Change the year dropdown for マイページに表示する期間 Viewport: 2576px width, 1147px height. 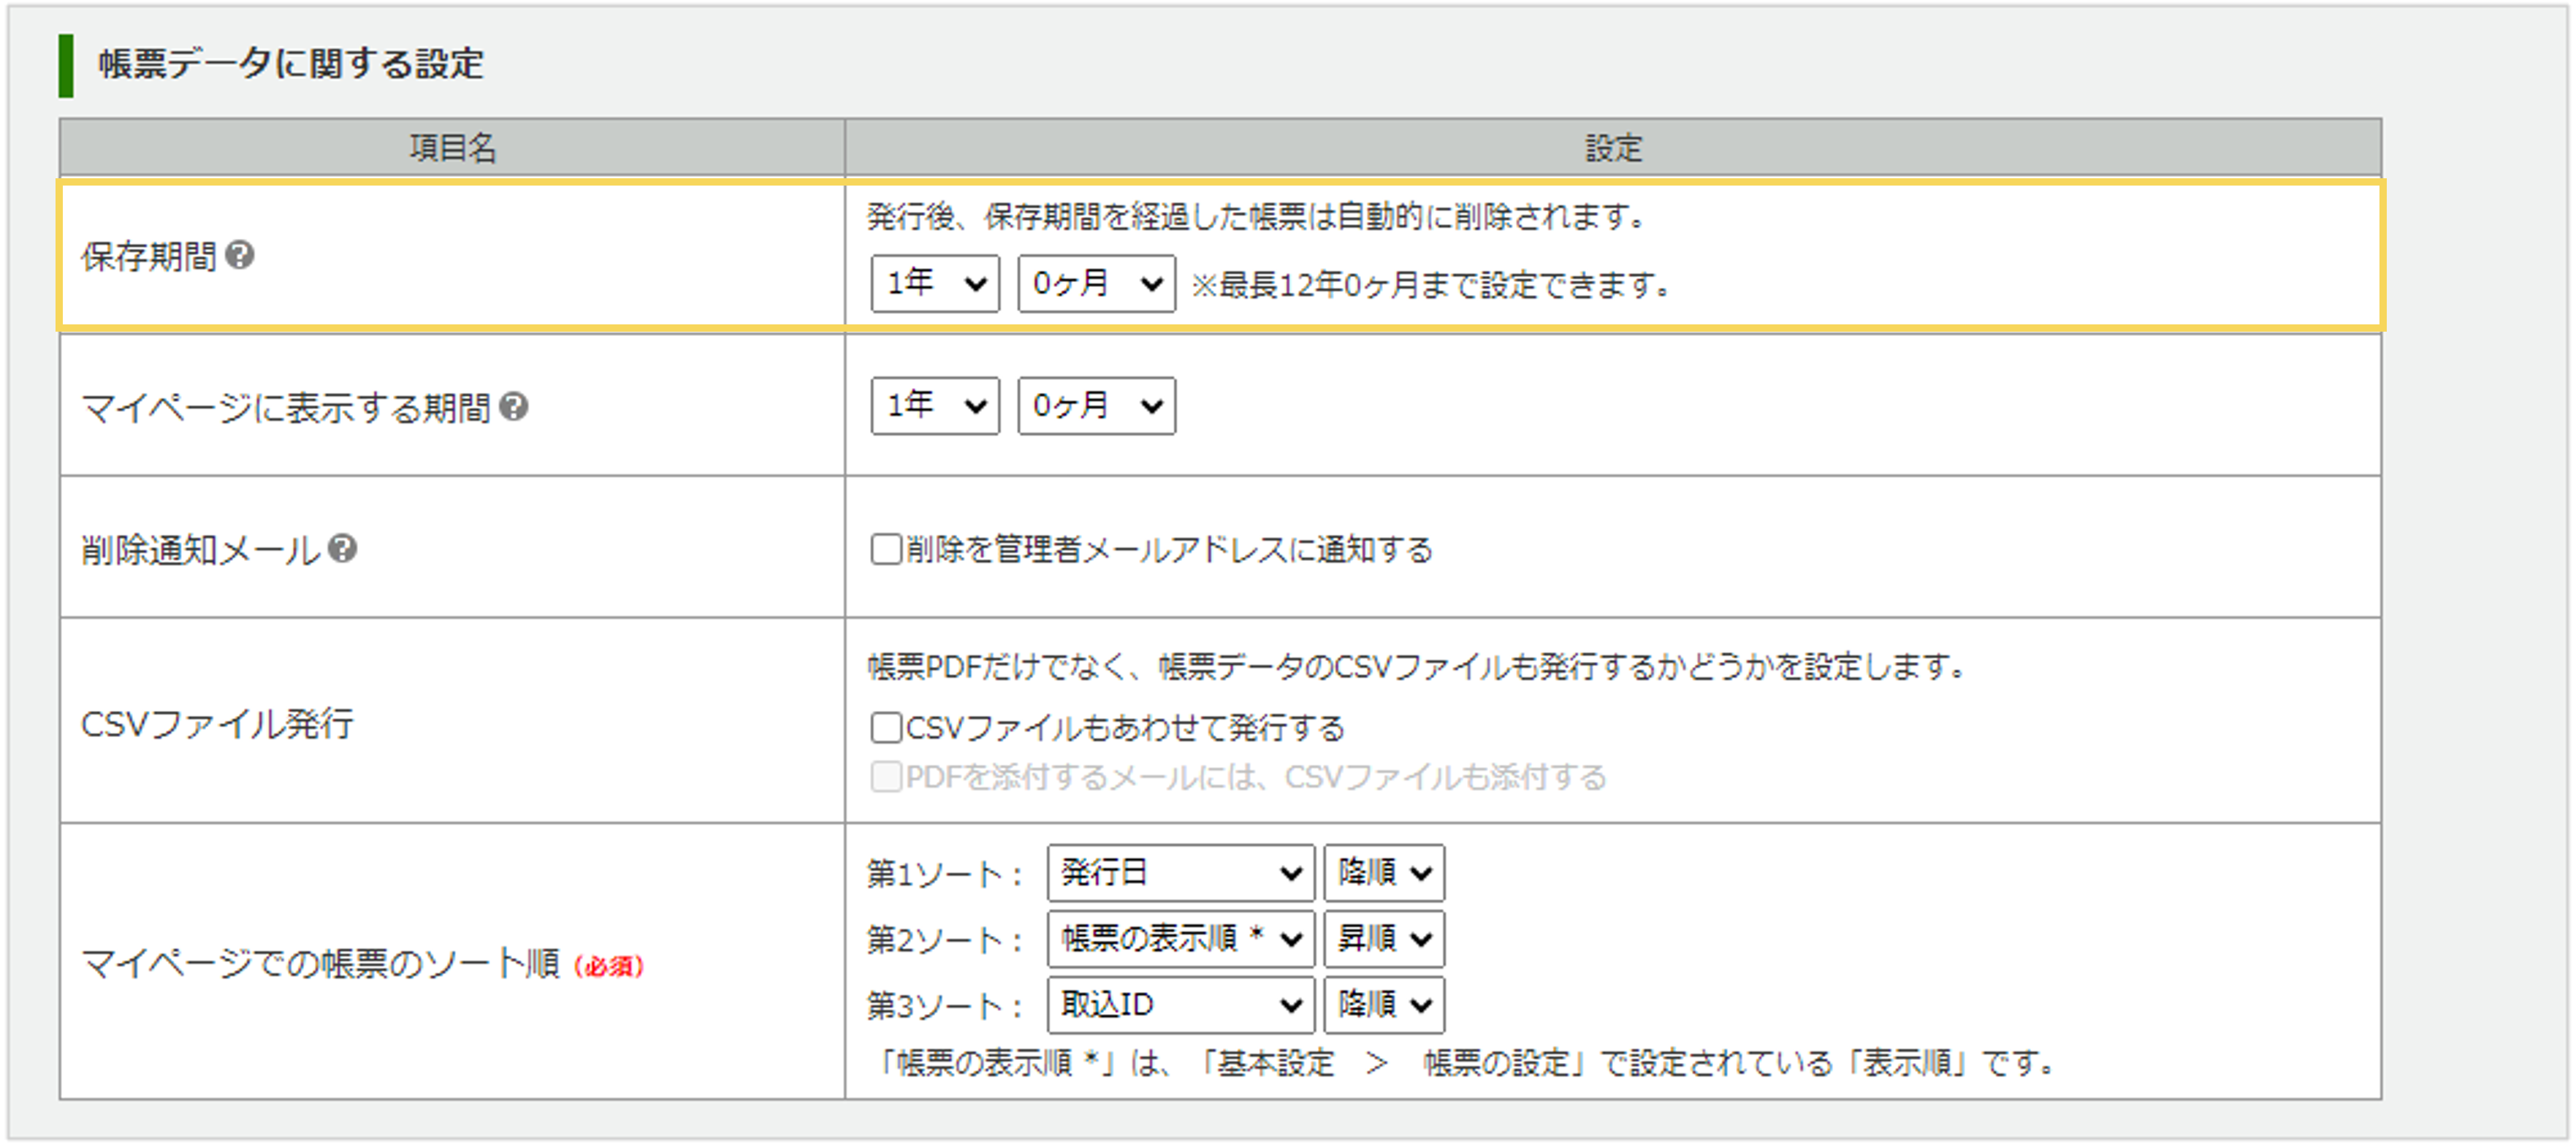[x=934, y=405]
